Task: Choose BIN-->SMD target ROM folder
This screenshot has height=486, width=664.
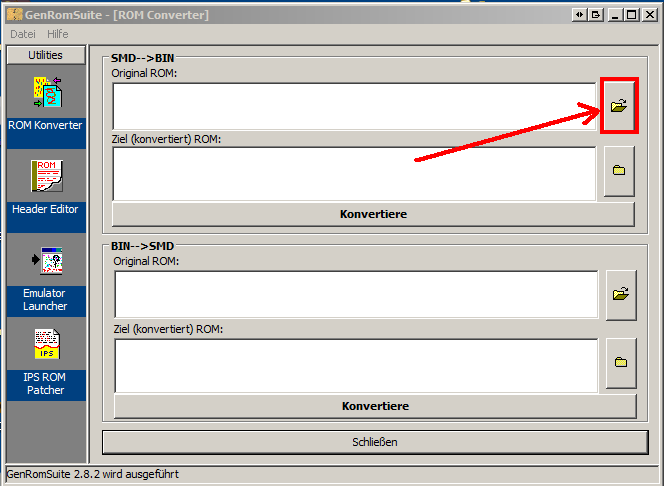Action: coord(621,362)
